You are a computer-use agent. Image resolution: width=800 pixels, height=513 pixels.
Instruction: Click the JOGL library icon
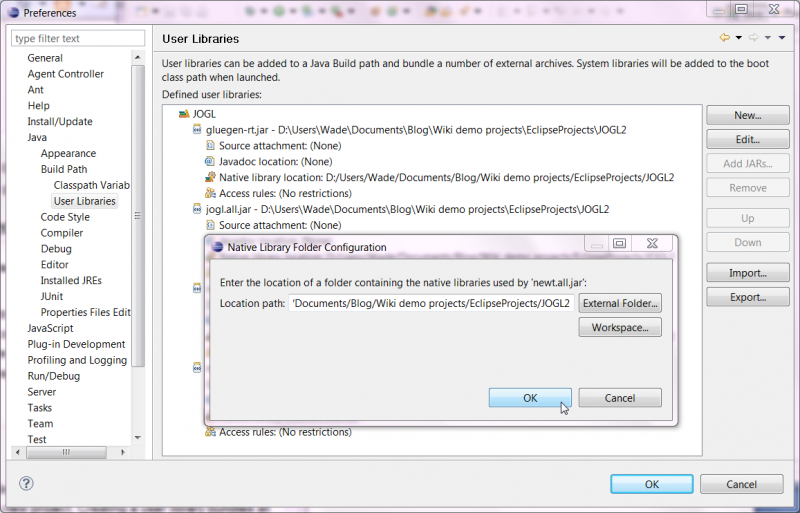[x=184, y=113]
